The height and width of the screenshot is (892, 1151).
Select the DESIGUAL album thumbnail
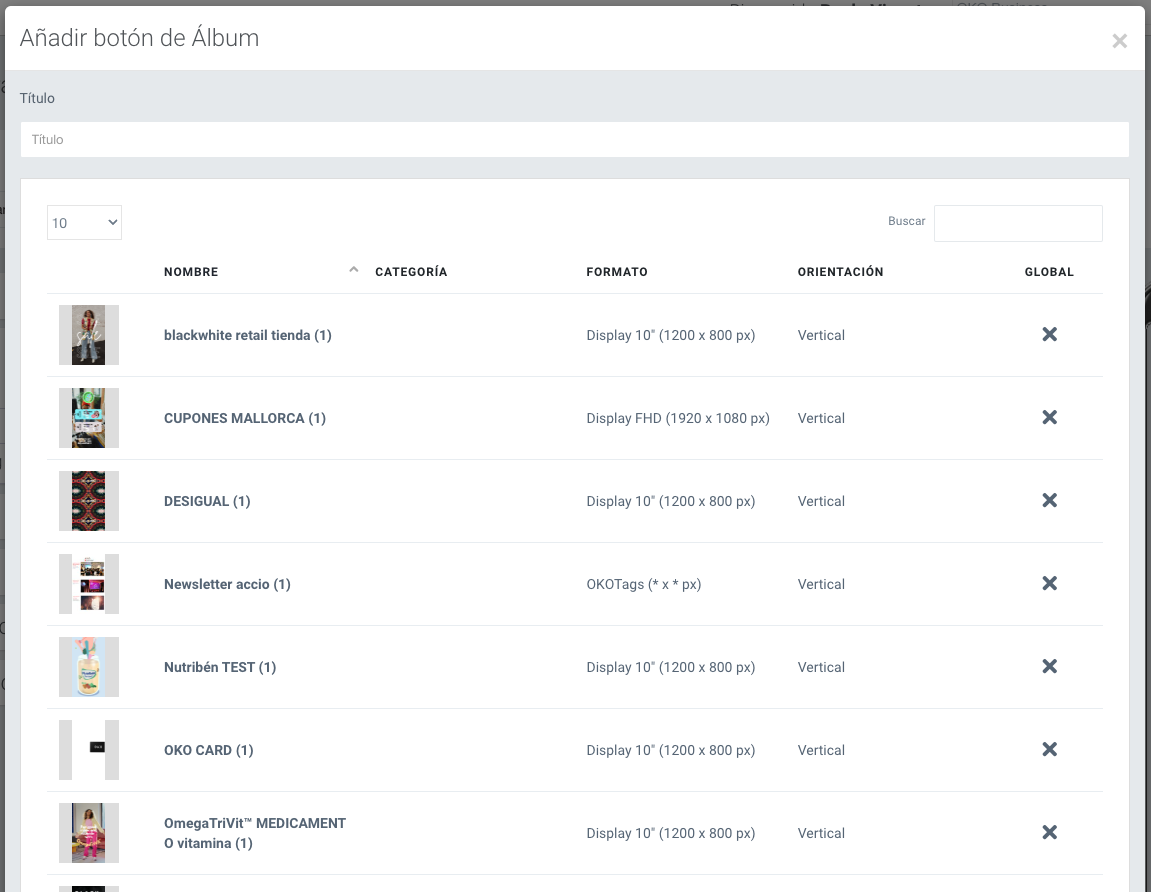point(89,501)
